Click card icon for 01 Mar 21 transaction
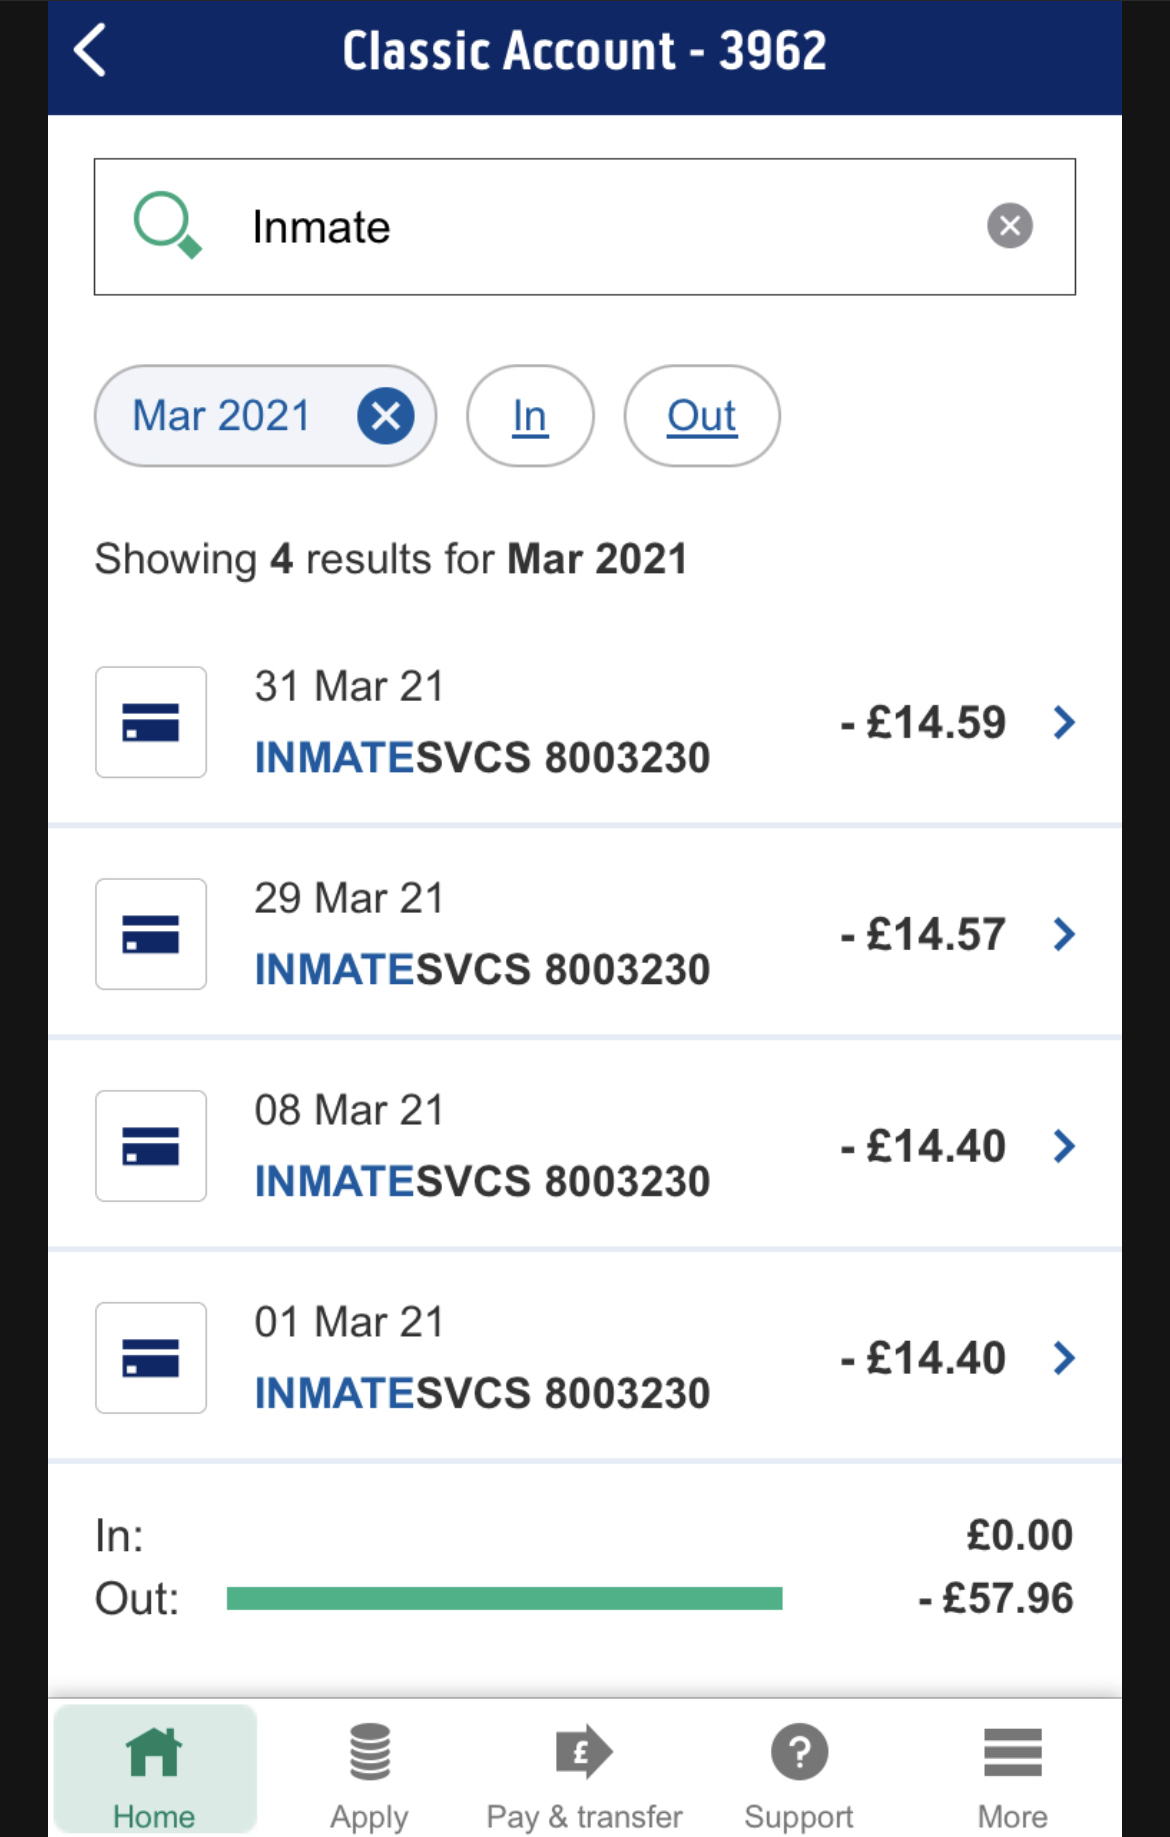 tap(151, 1358)
